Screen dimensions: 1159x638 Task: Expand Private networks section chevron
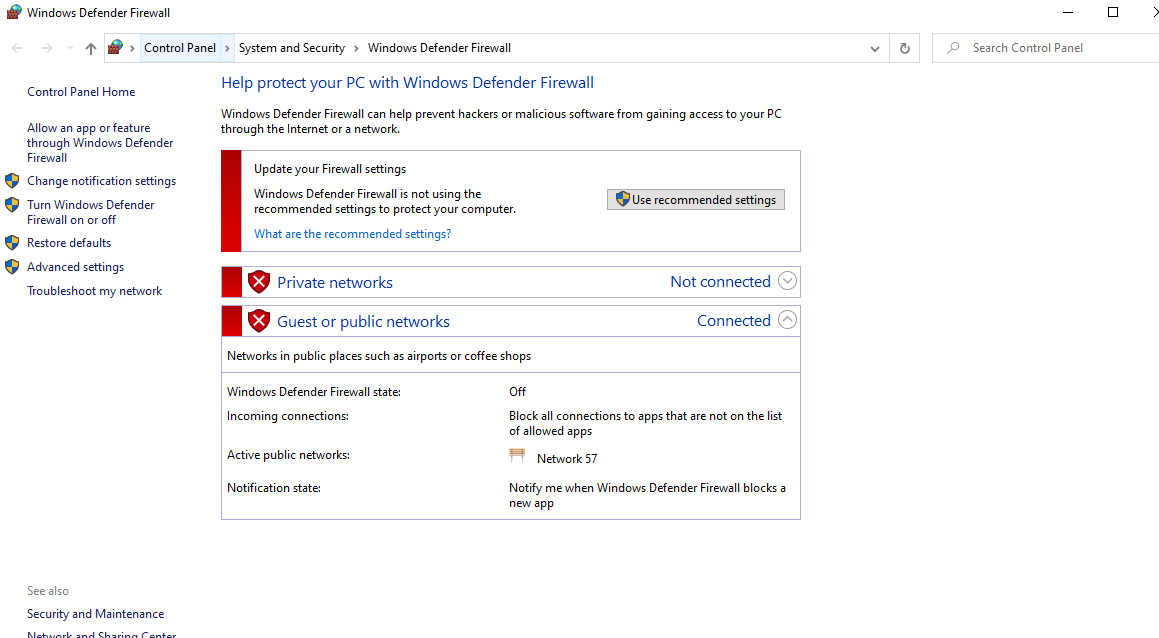787,281
